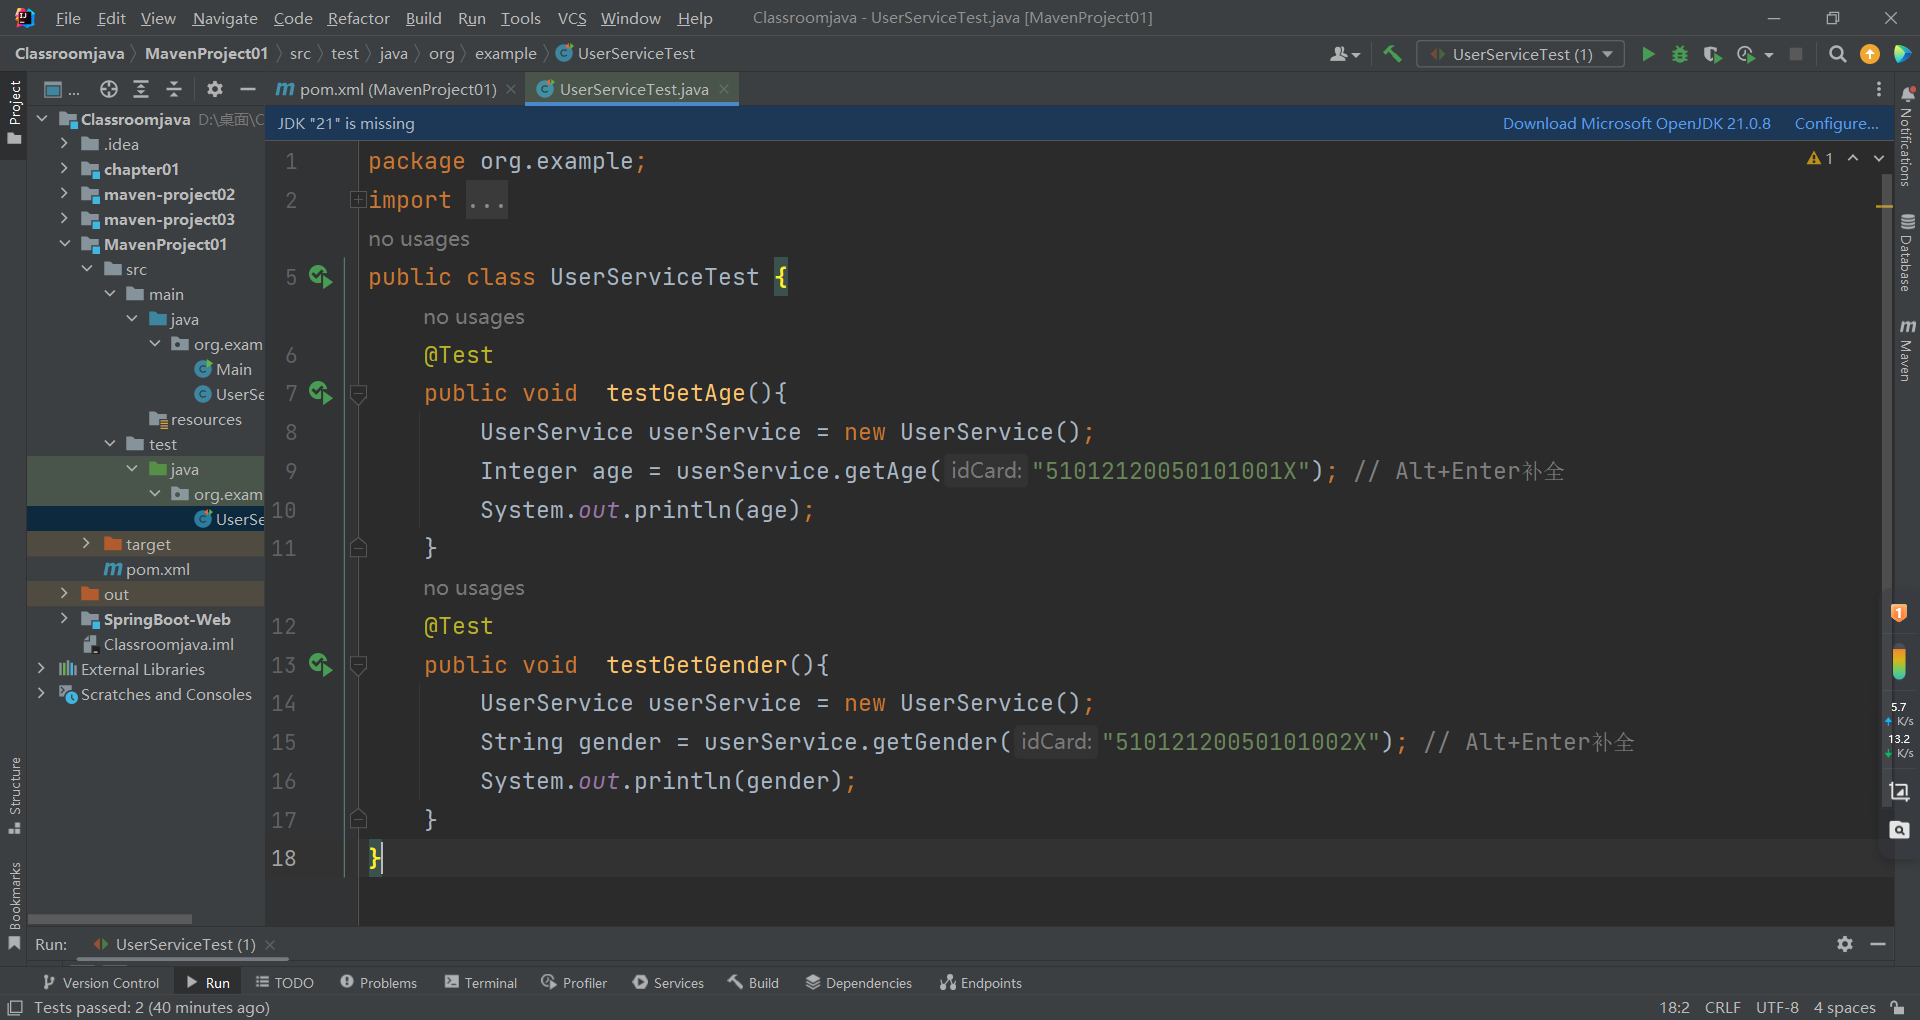Open the Maven tool window
The width and height of the screenshot is (1920, 1020).
[x=1907, y=351]
